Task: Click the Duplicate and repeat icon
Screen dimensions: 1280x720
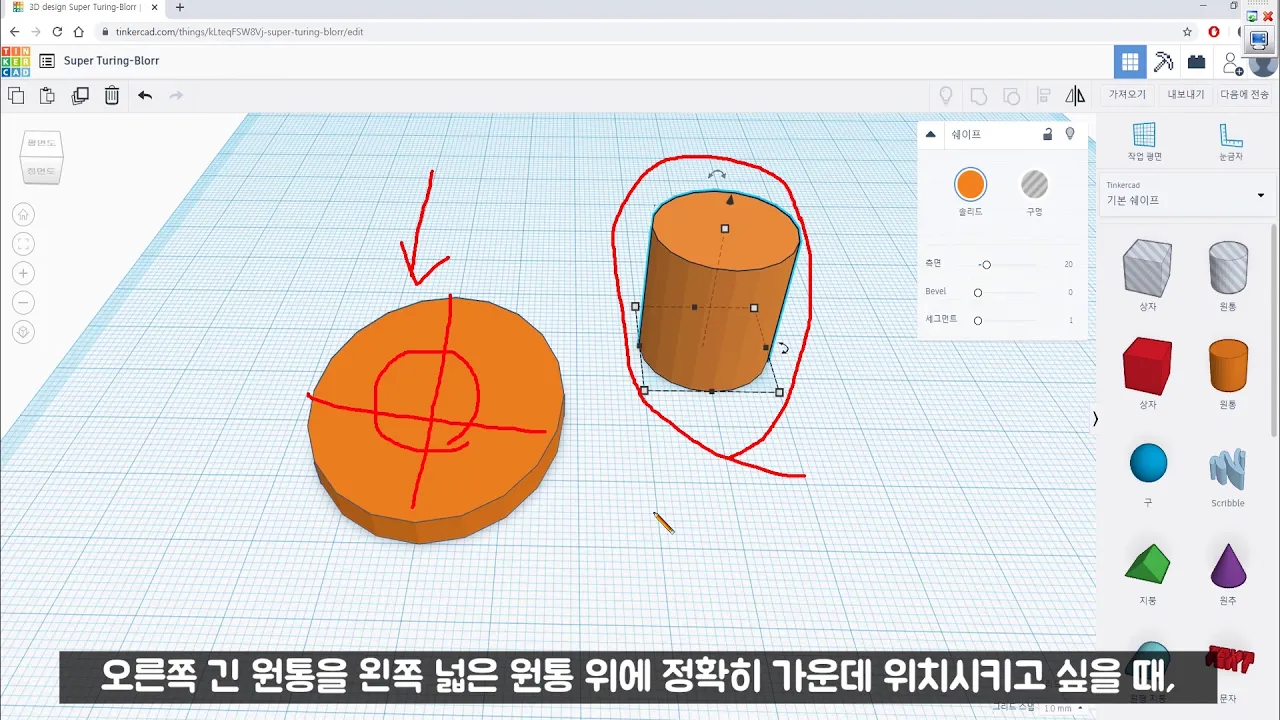Action: point(80,96)
